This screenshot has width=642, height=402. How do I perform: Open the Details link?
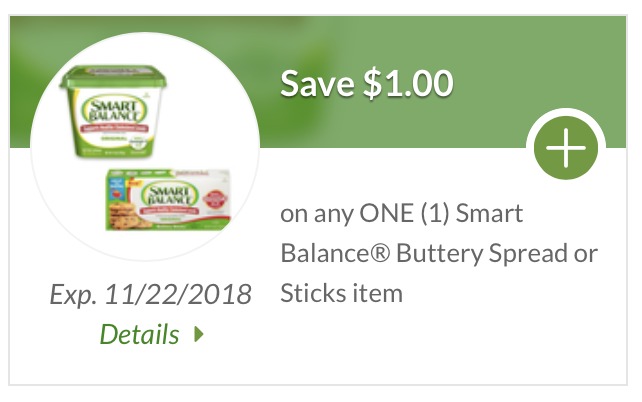pyautogui.click(x=140, y=335)
